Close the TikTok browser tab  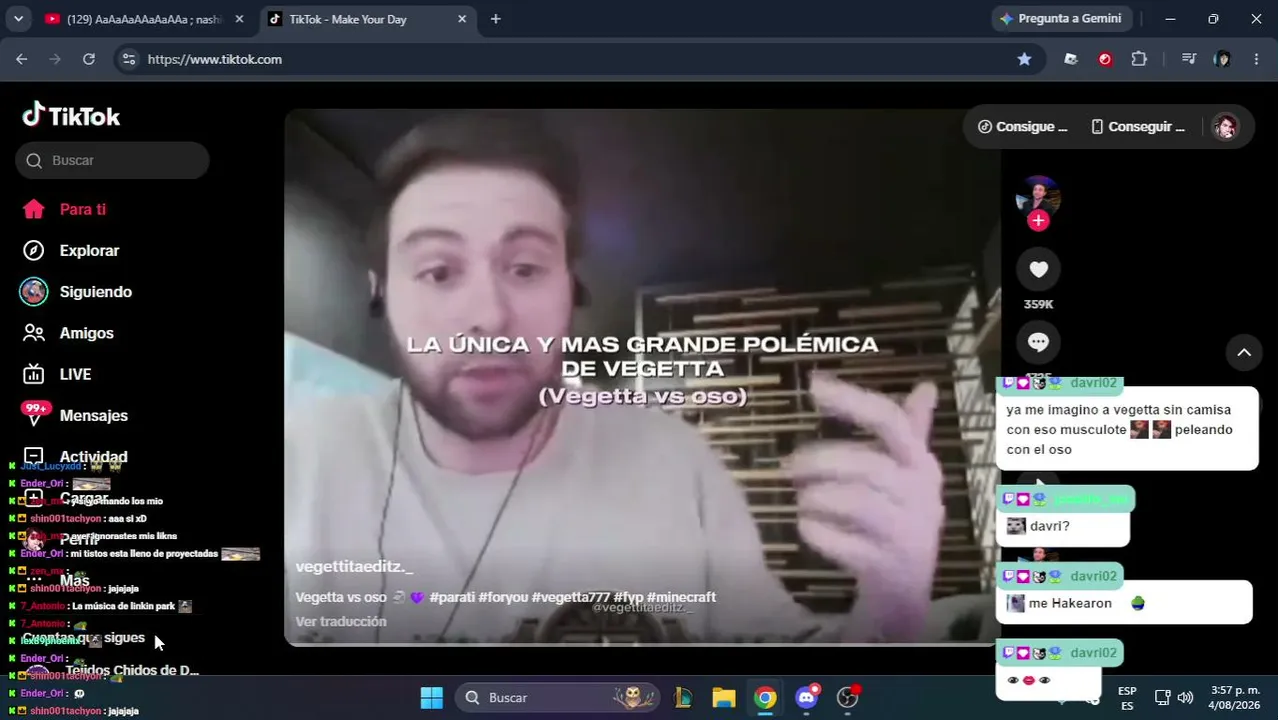pos(462,19)
